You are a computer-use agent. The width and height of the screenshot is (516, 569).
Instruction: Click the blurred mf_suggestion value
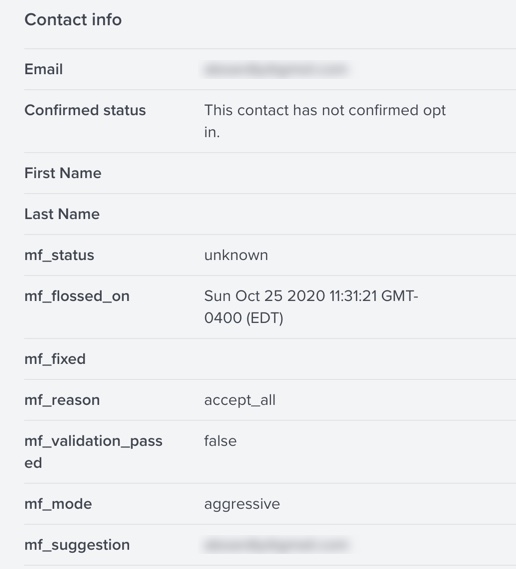[277, 545]
